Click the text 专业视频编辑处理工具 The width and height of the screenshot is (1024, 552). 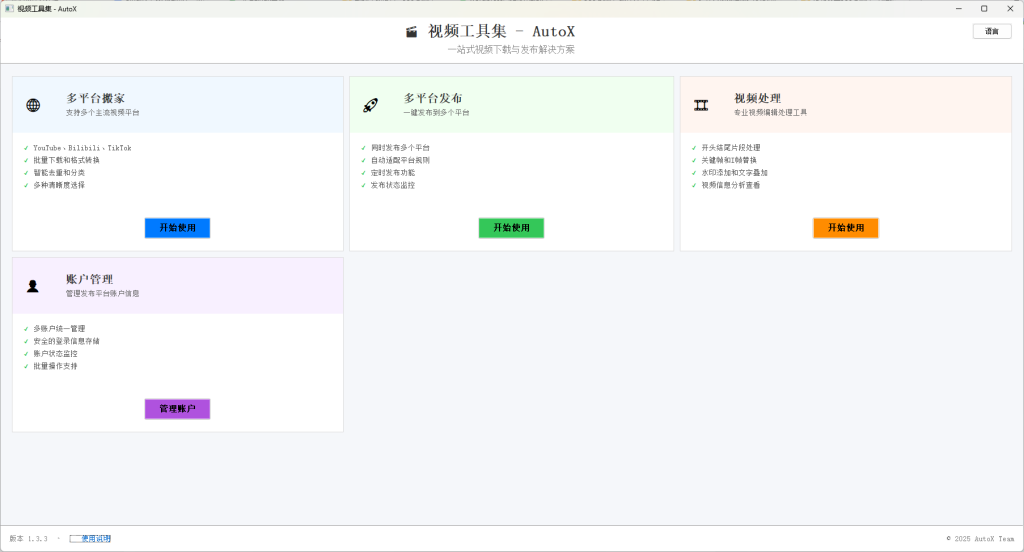pos(771,112)
